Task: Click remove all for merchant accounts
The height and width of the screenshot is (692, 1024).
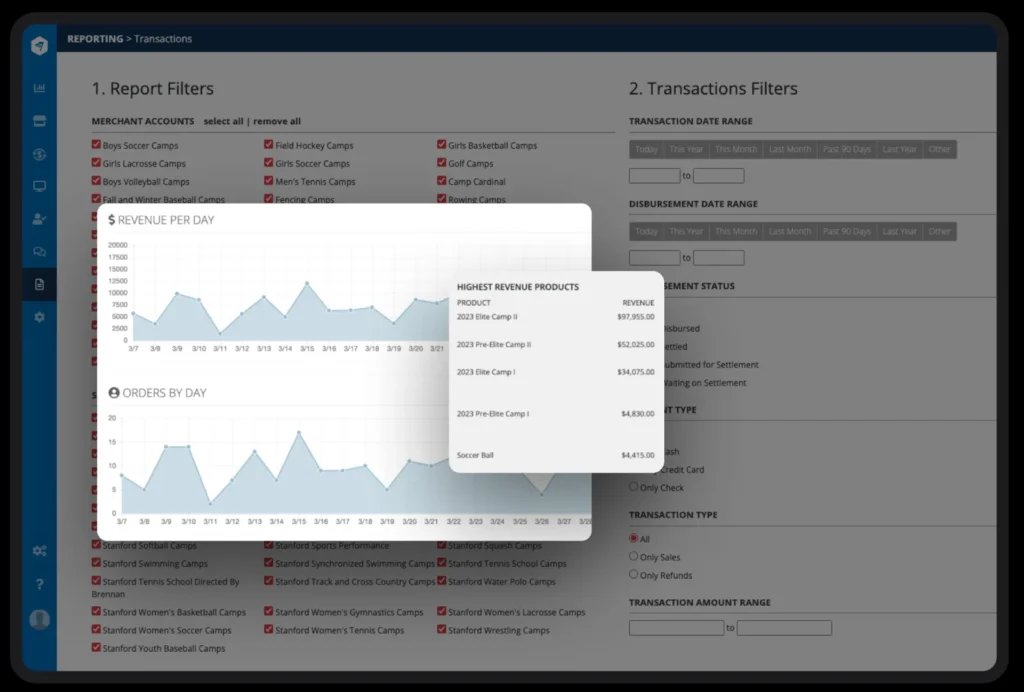Action: [277, 121]
